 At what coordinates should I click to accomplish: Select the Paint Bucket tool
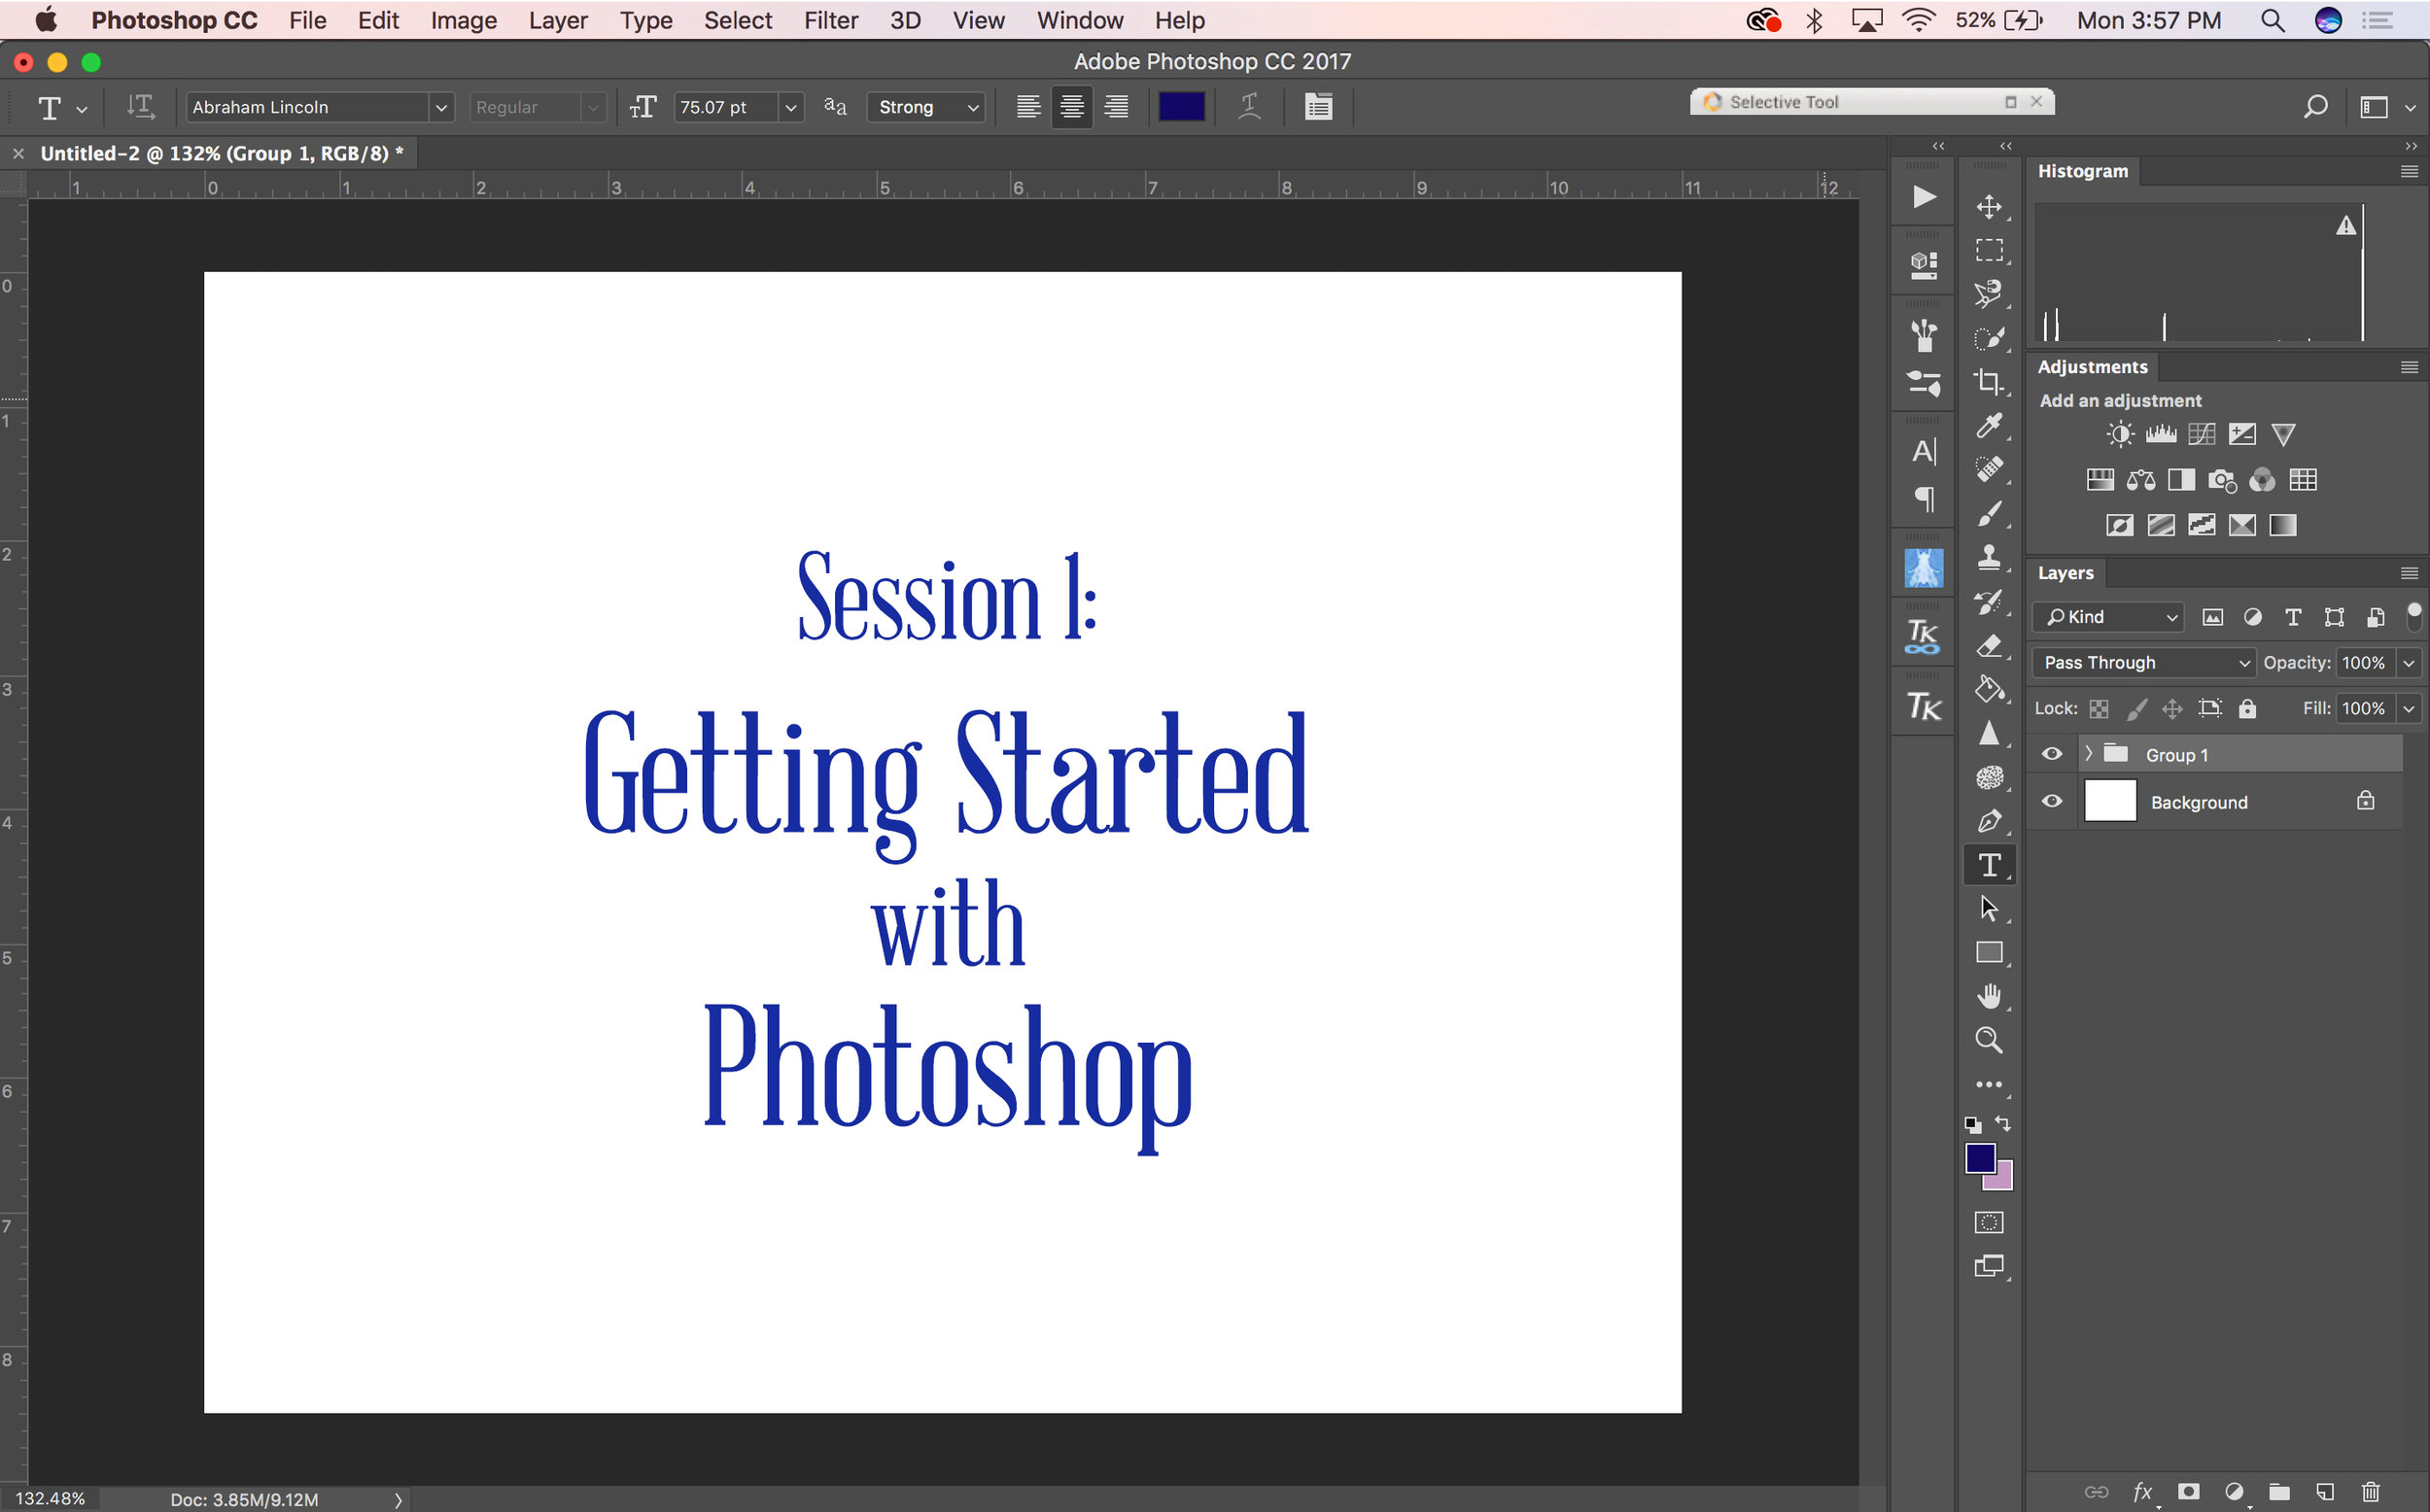point(1989,689)
